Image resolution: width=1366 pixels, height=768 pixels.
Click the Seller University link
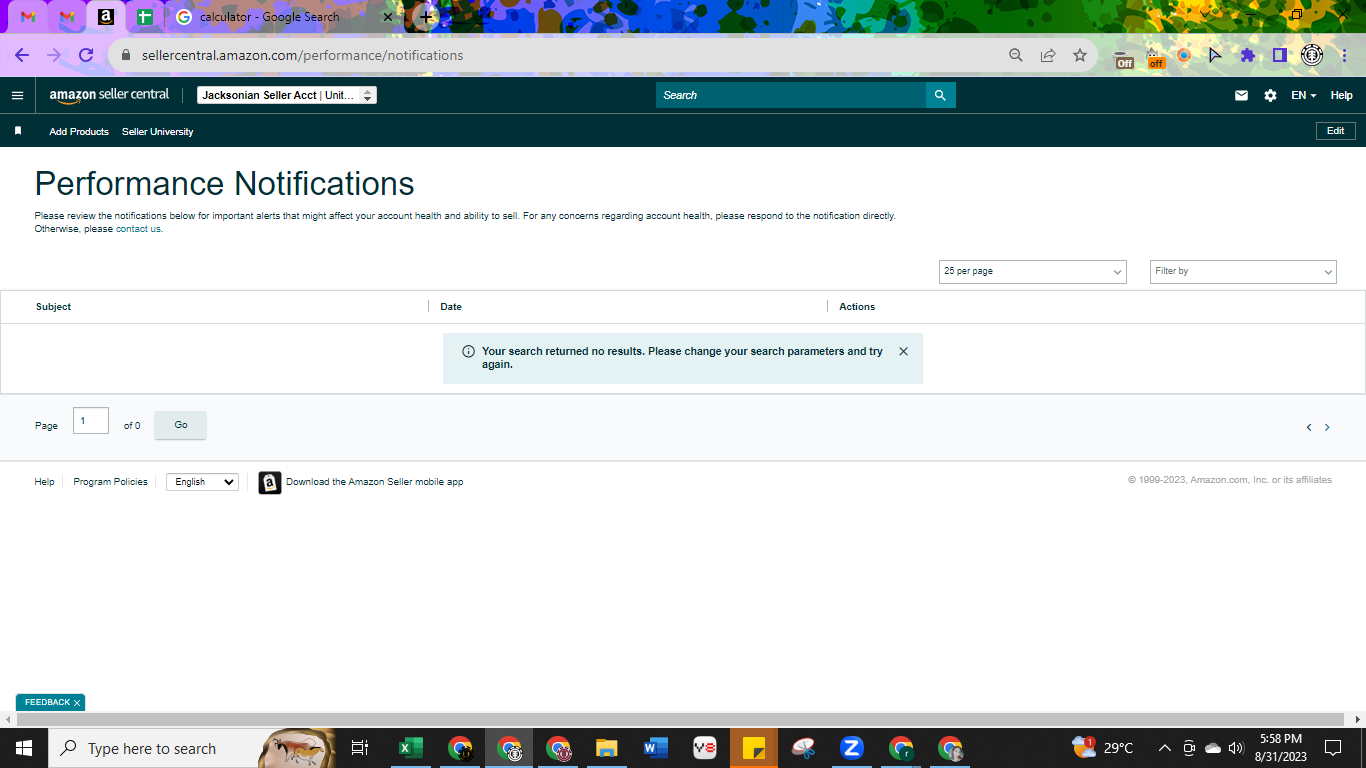click(158, 132)
